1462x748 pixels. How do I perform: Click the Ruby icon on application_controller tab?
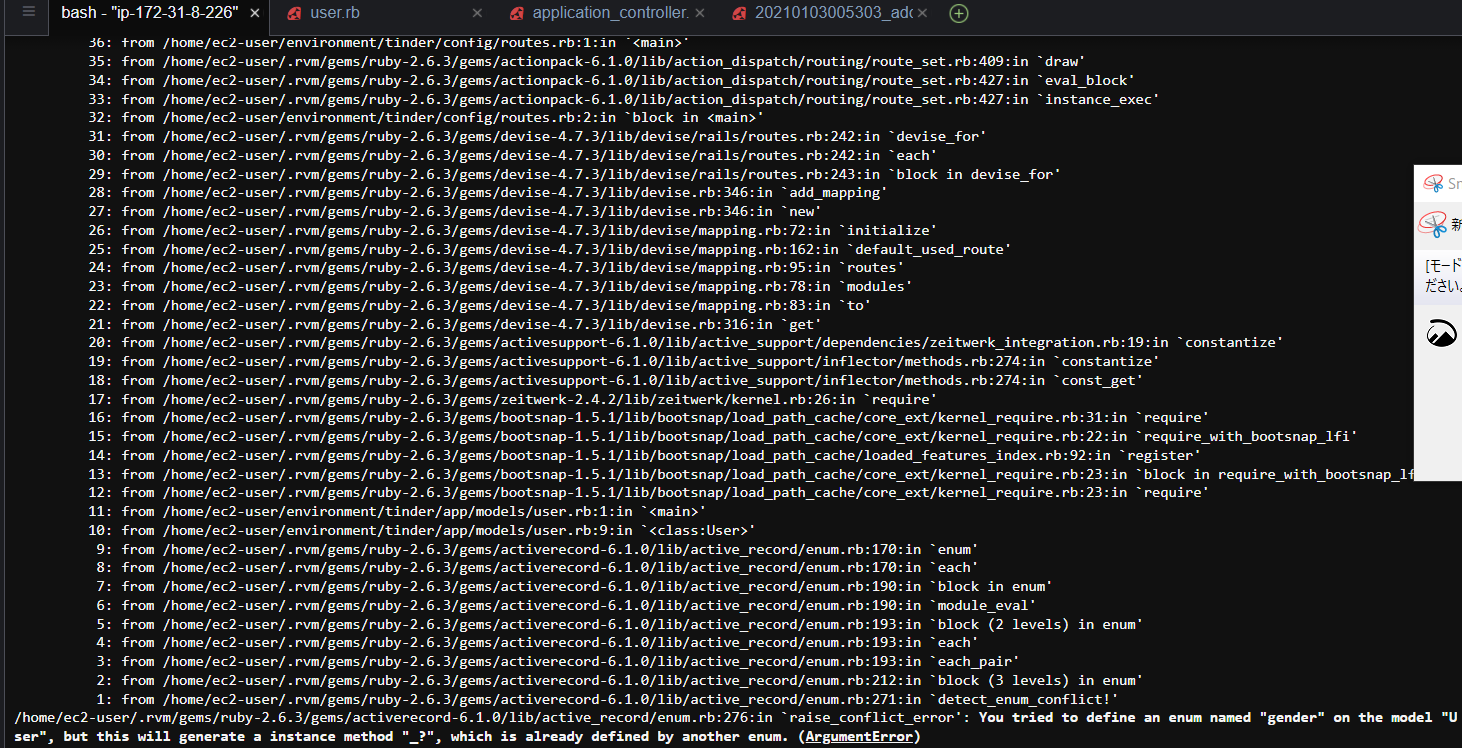coord(517,13)
